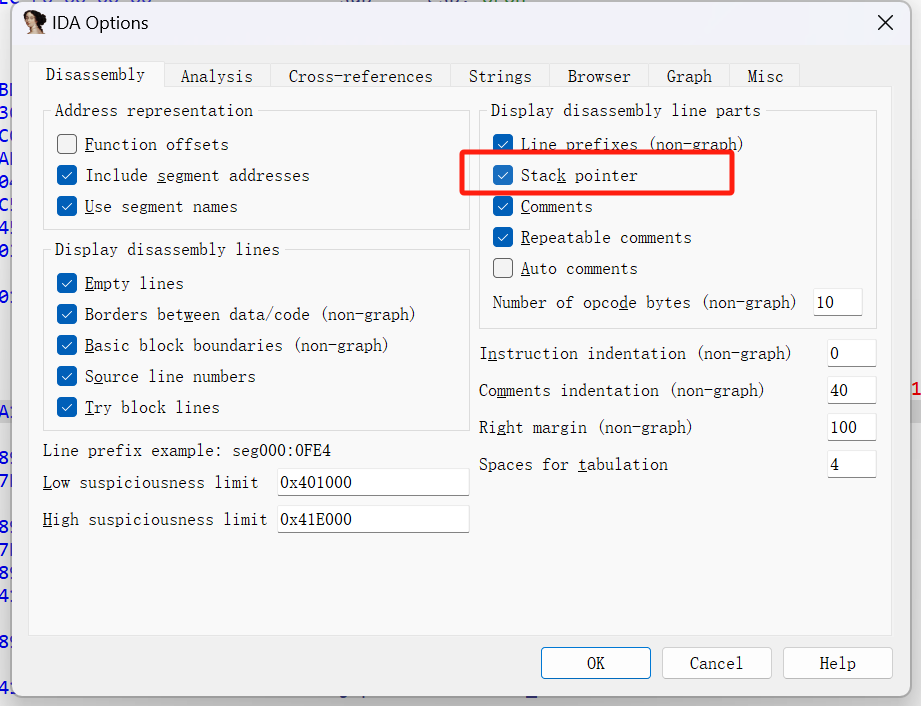Open the Analysis tab
The image size is (921, 706).
pyautogui.click(x=217, y=76)
